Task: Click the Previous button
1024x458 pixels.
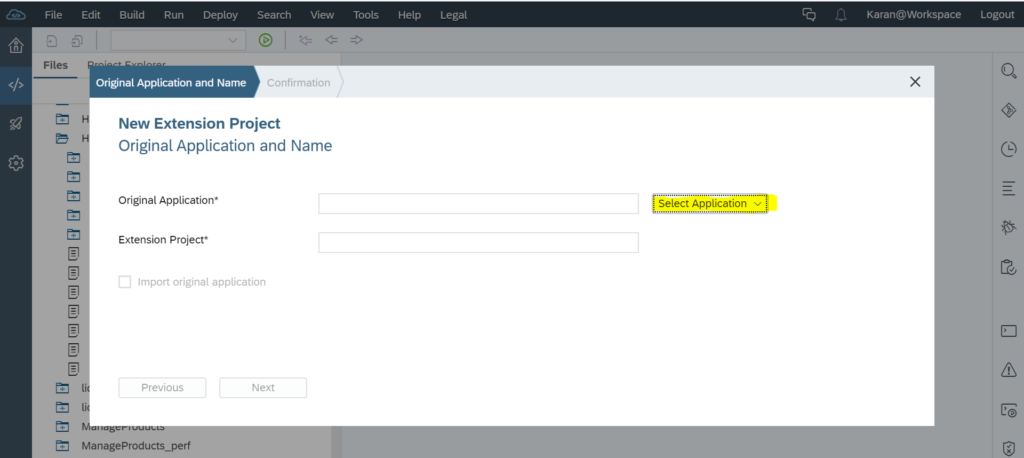Action: coord(162,387)
